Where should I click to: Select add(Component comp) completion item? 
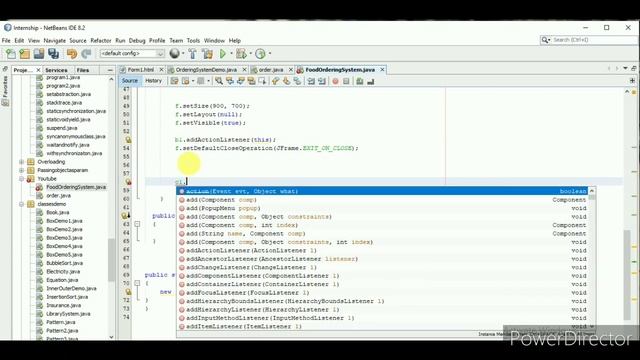pyautogui.click(x=382, y=200)
